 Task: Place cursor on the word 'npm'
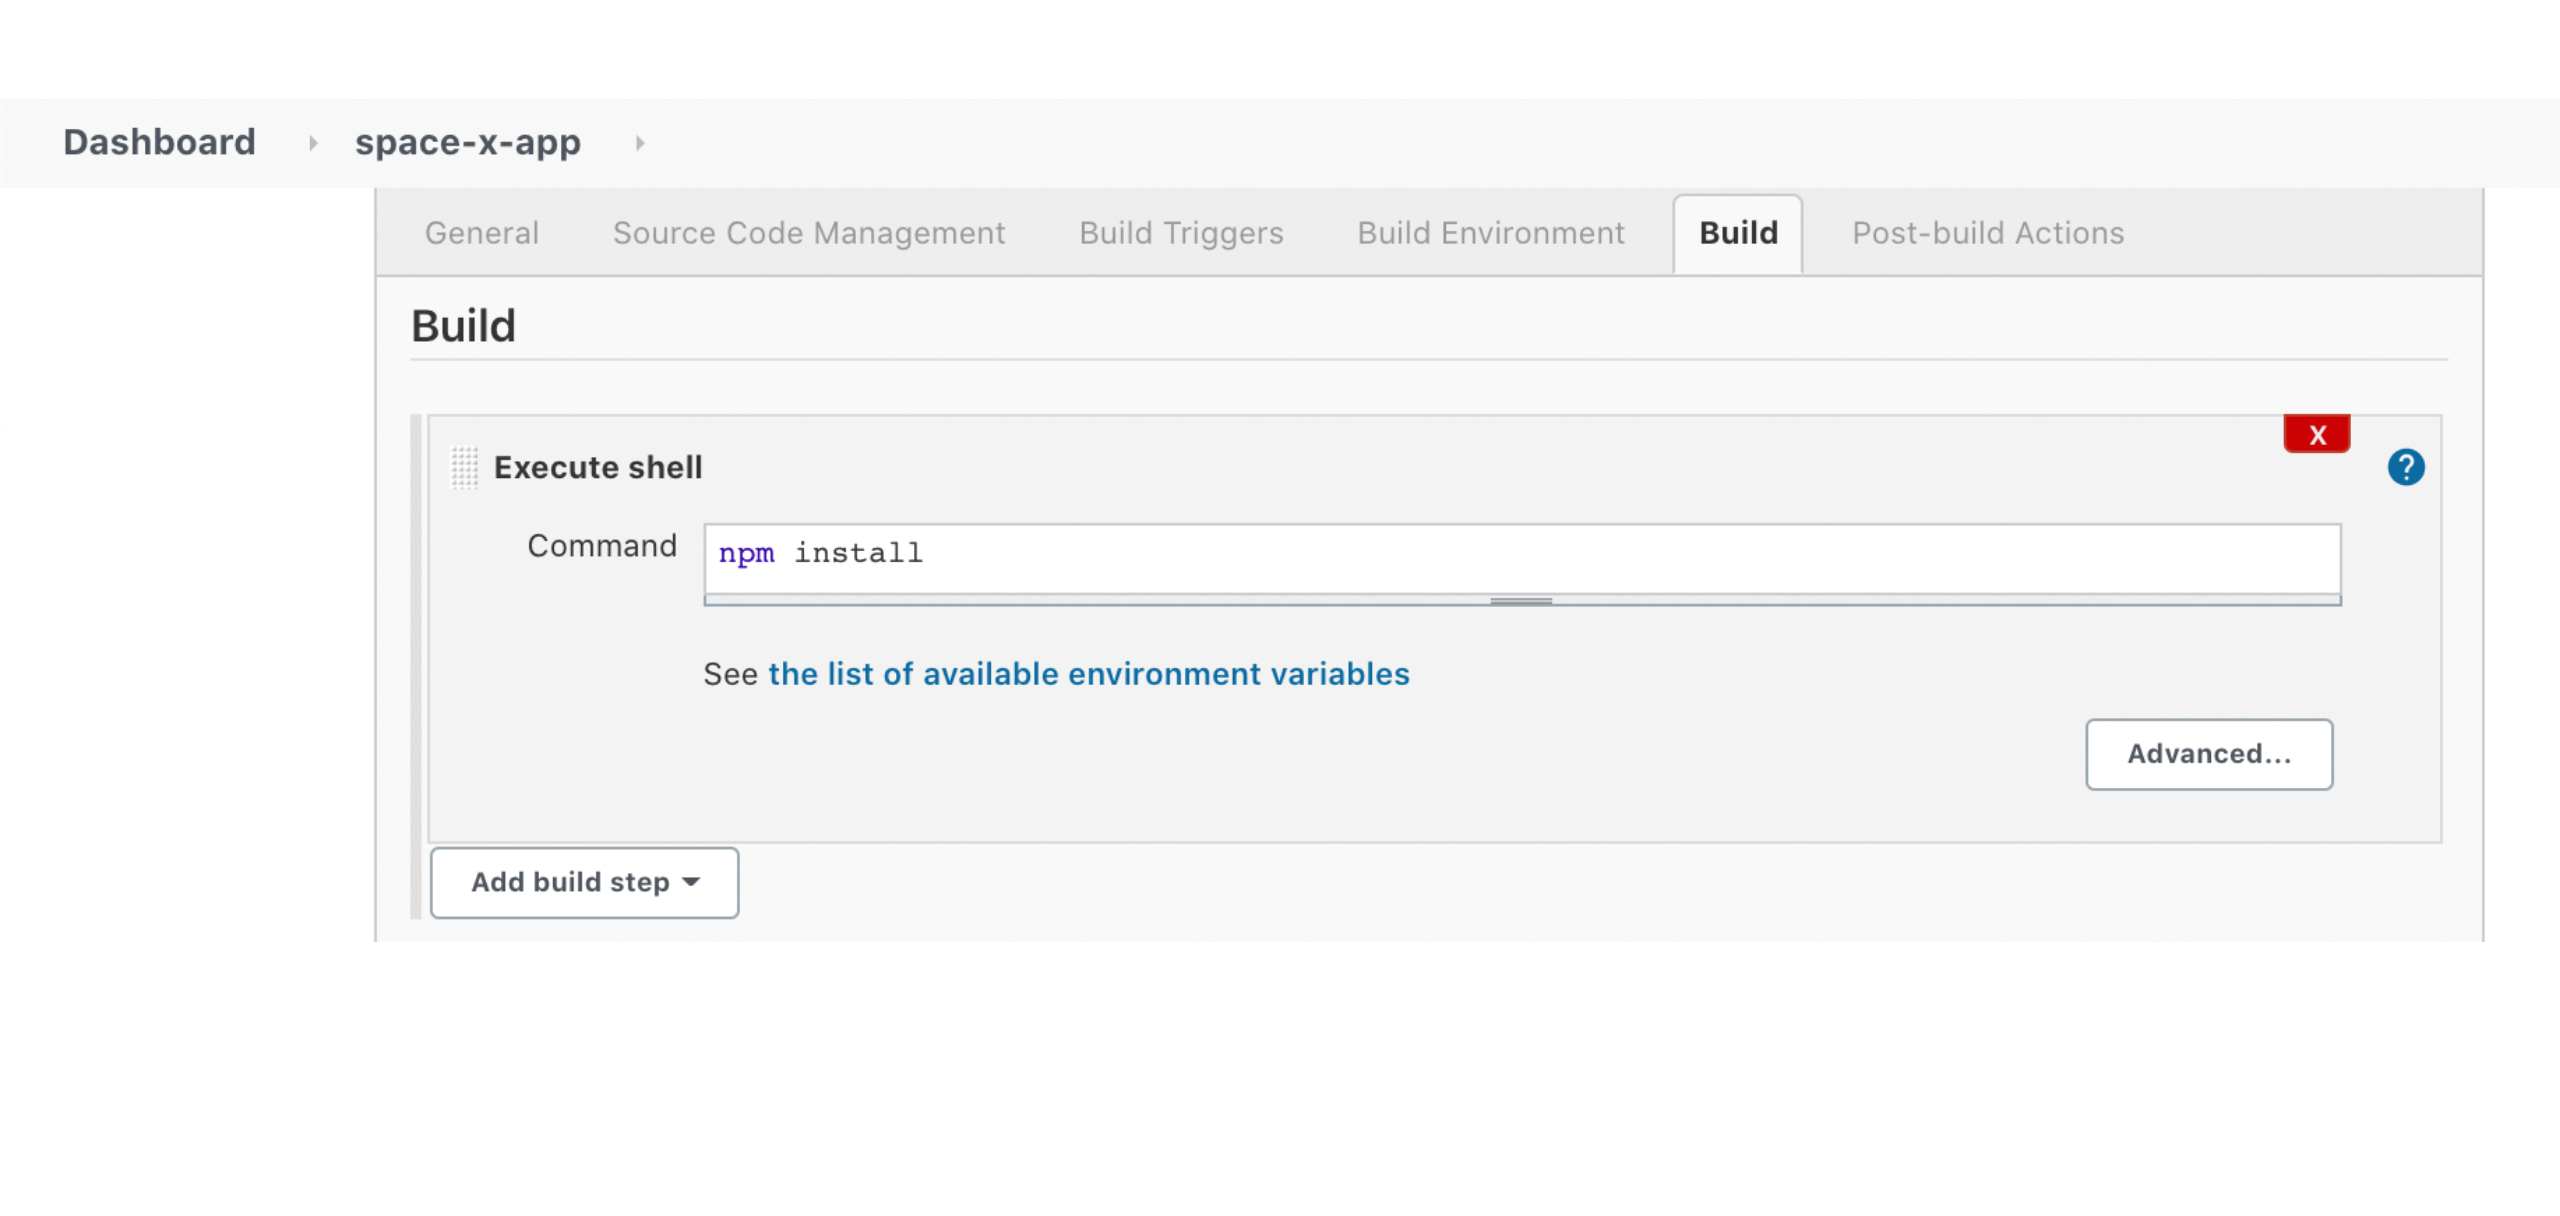pyautogui.click(x=746, y=553)
